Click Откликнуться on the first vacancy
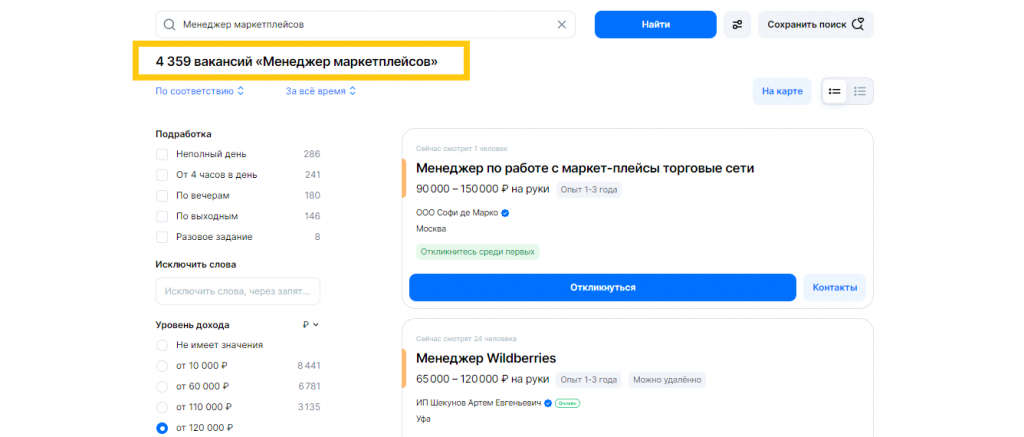1024x437 pixels. pos(602,287)
